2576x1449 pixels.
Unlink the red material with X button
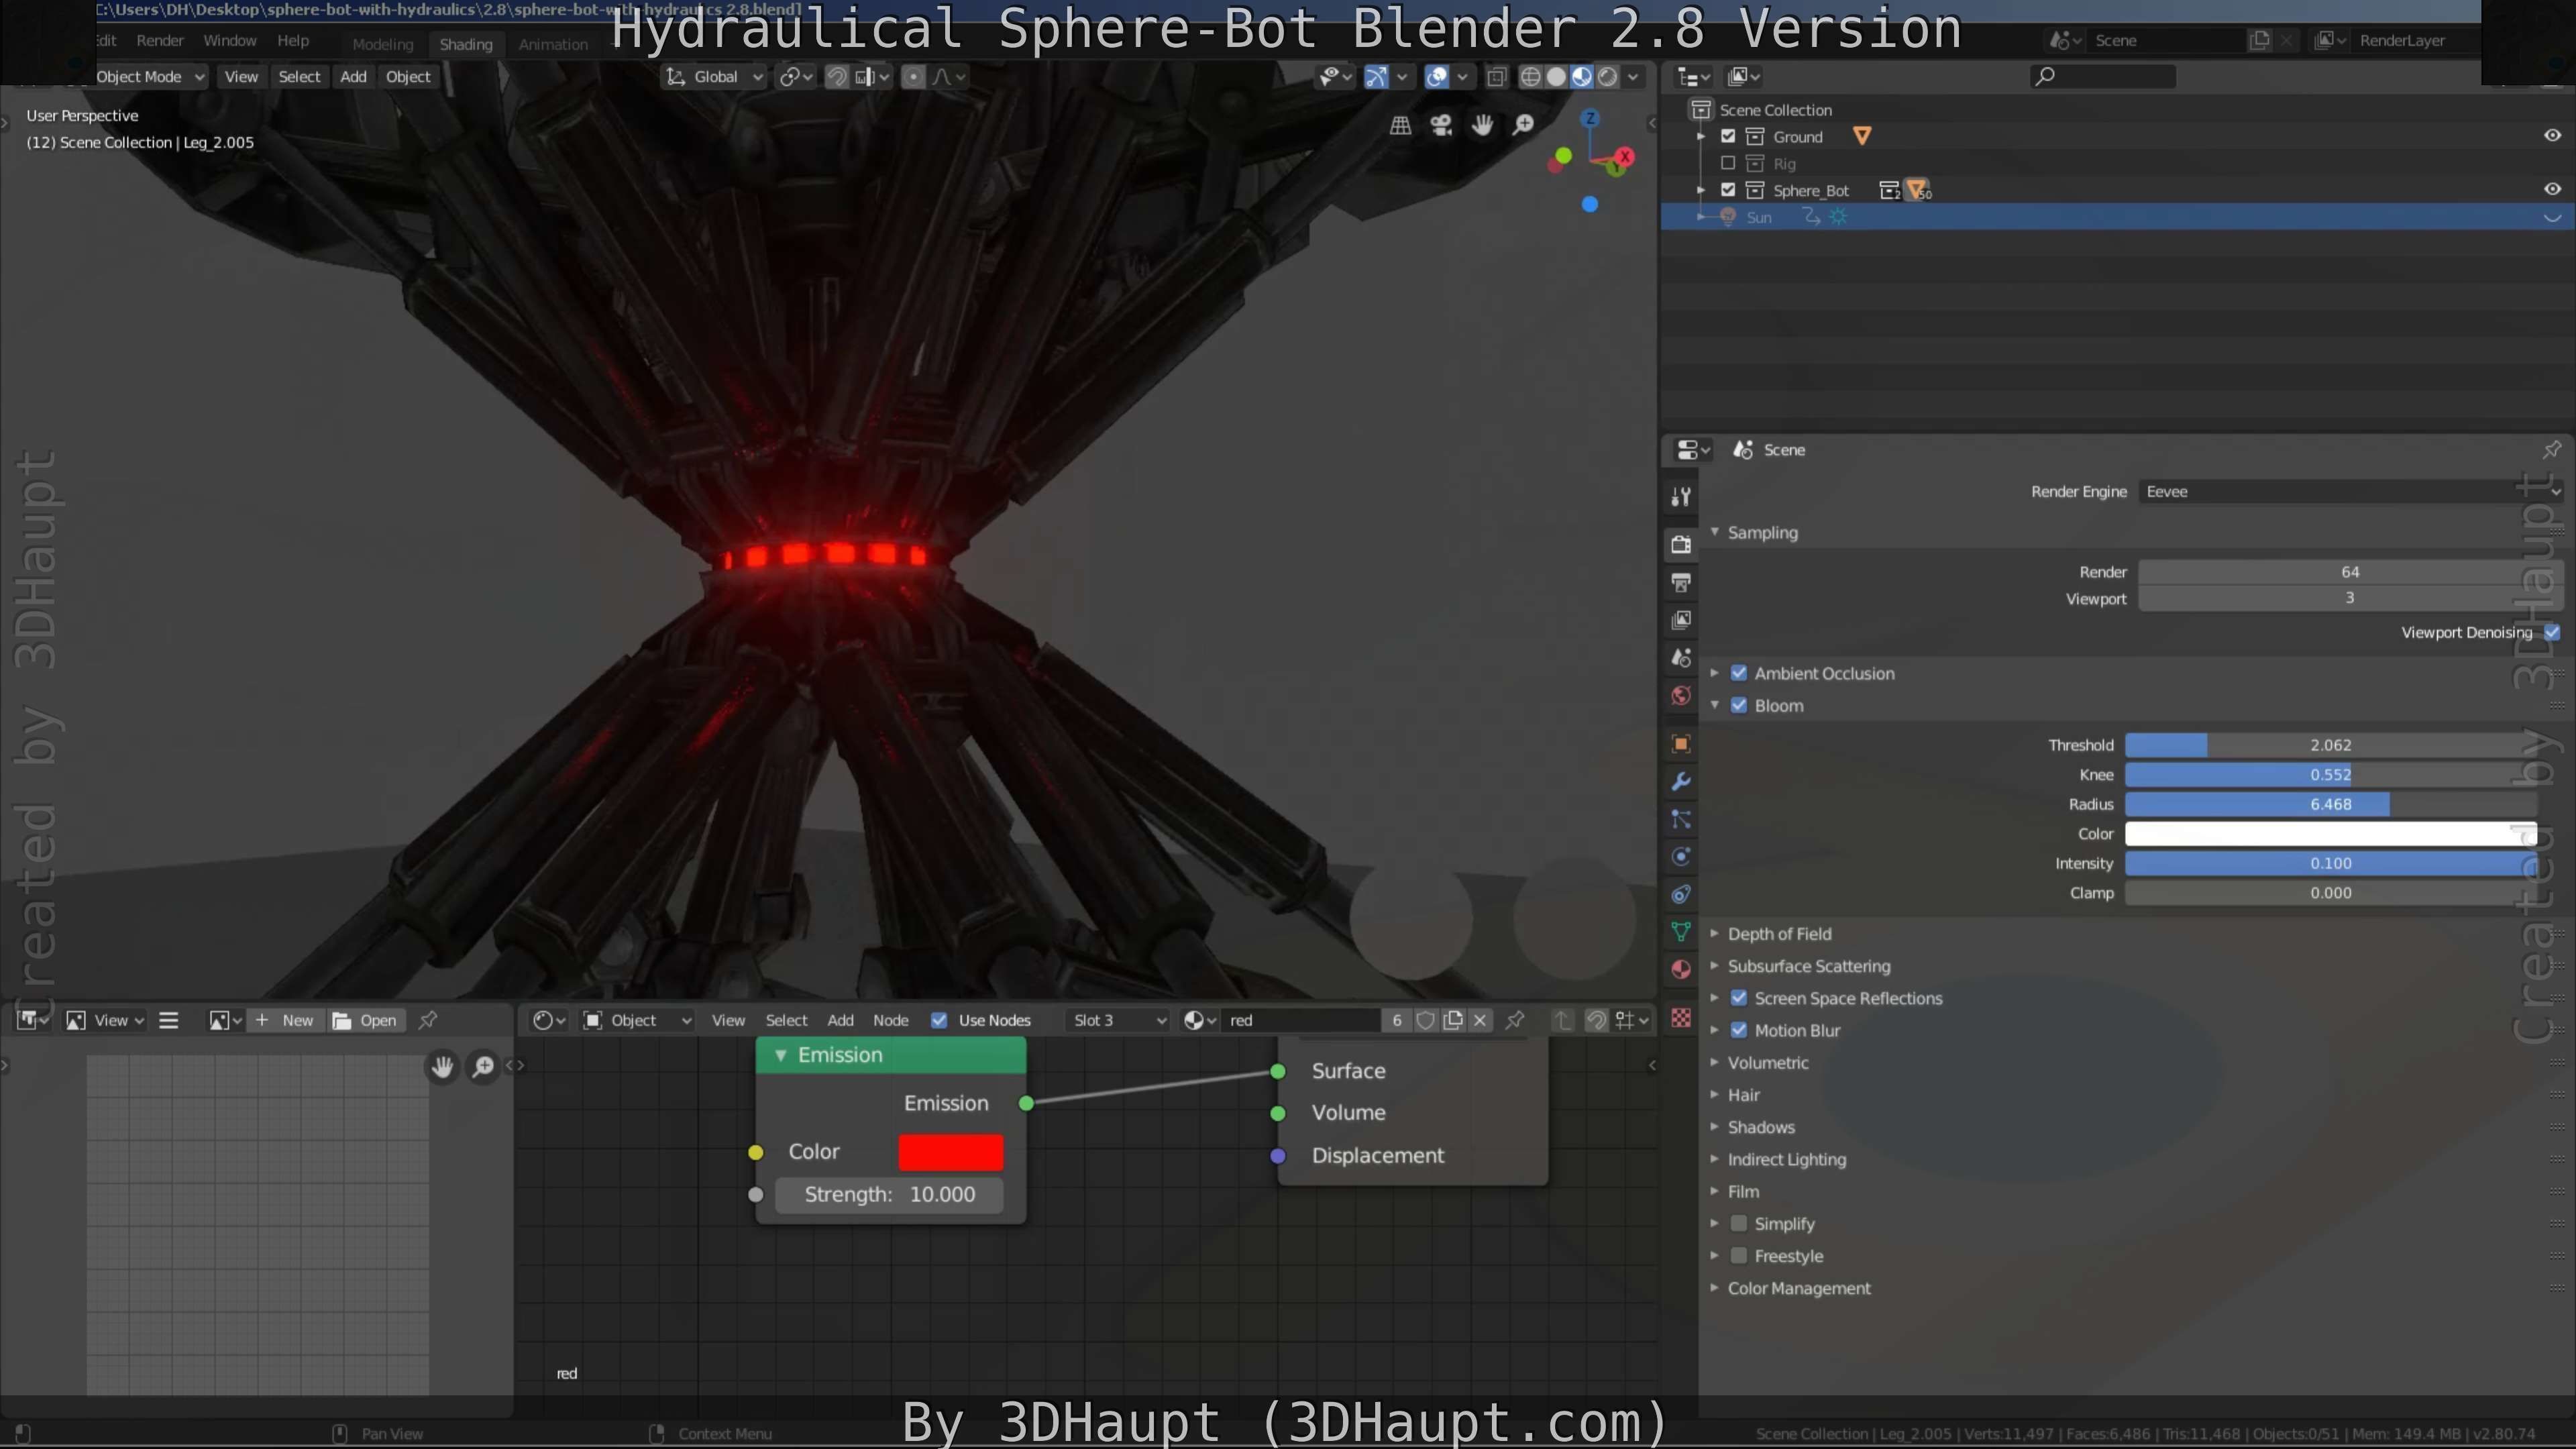click(1480, 1020)
